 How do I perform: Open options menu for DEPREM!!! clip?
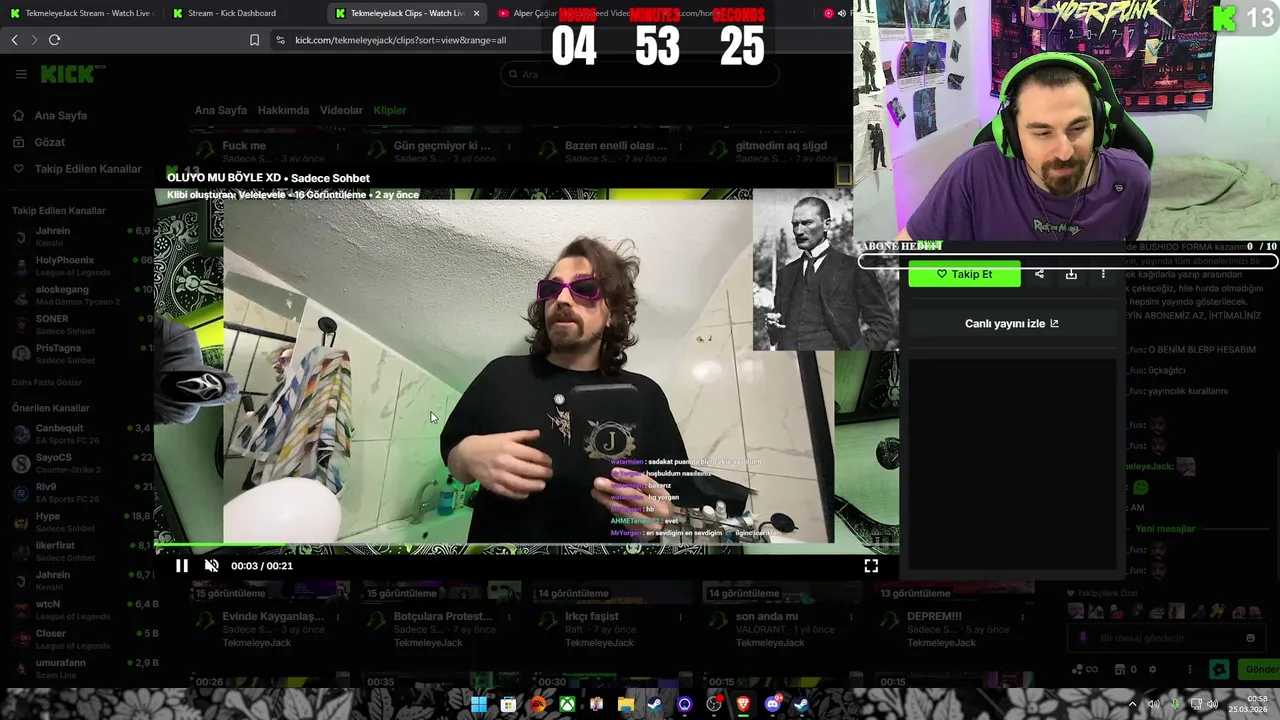pos(1022,618)
